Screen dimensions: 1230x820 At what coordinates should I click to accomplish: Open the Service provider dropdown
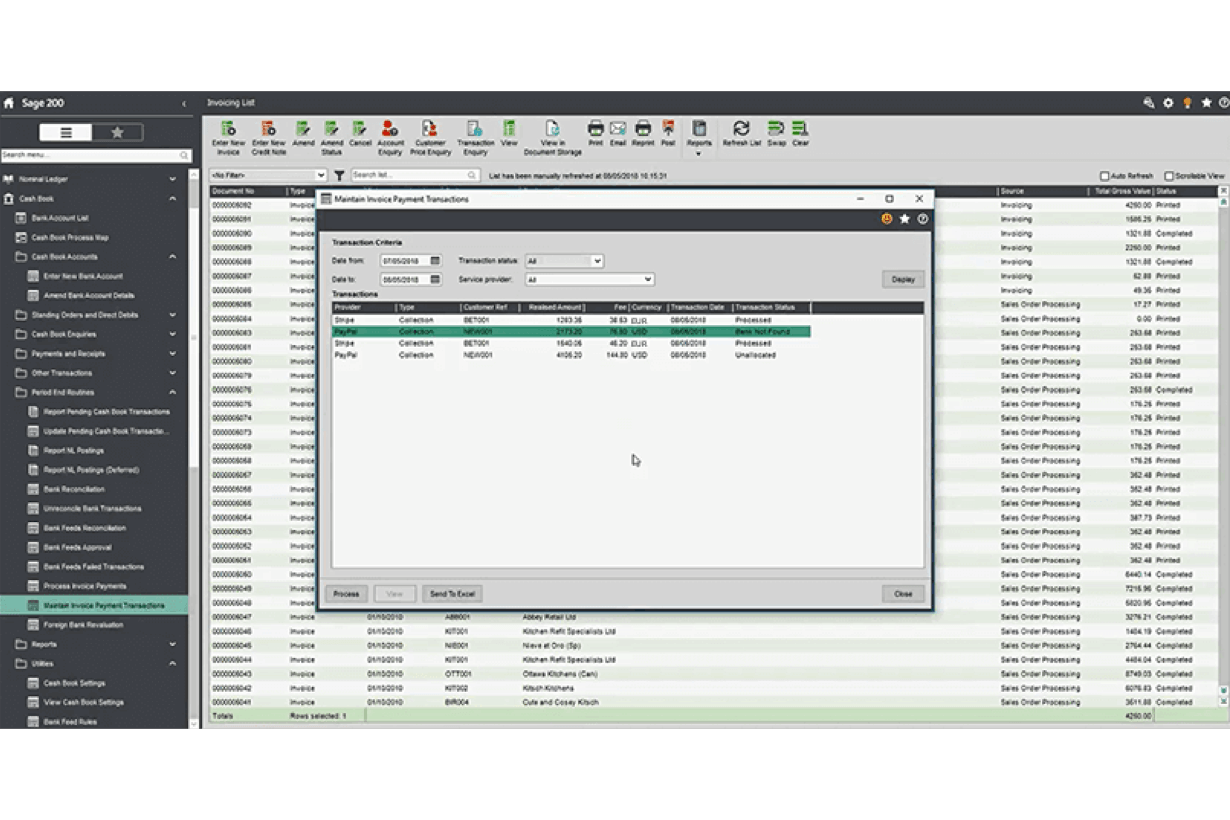[x=646, y=279]
